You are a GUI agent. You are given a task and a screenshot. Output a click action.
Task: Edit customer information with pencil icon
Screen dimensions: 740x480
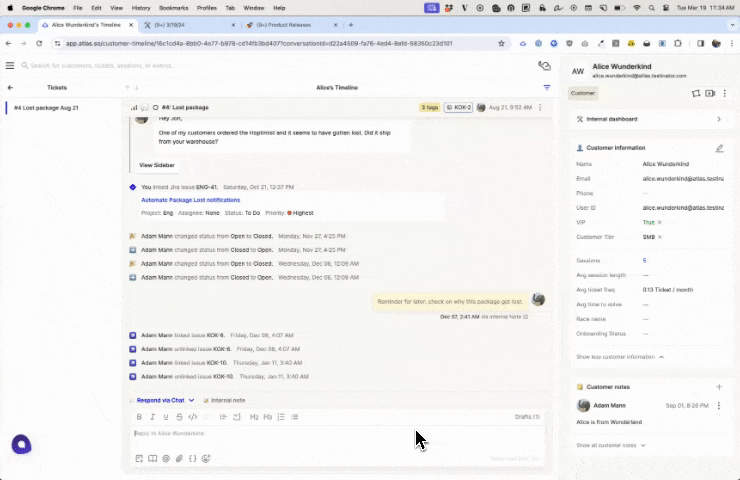click(719, 148)
